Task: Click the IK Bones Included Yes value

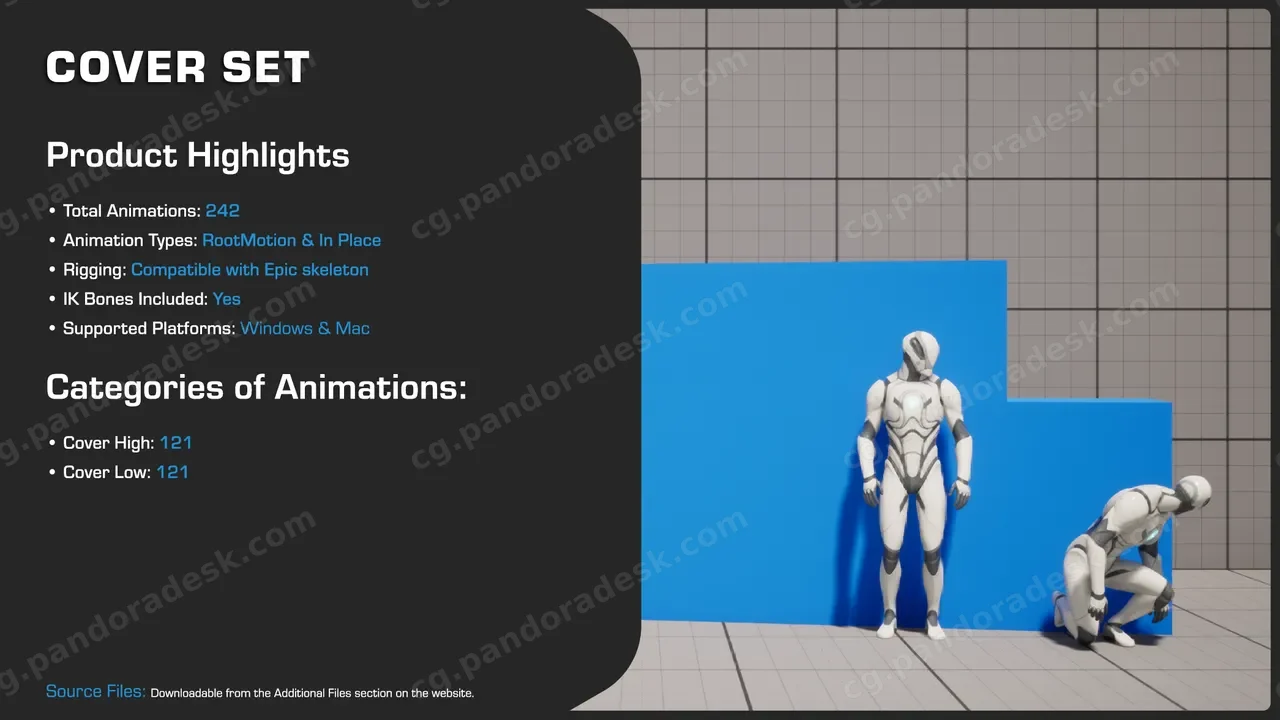Action: point(227,299)
